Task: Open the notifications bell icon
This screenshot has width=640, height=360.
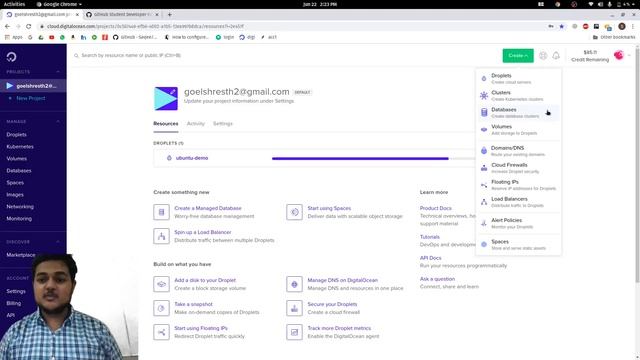Action: [556, 56]
